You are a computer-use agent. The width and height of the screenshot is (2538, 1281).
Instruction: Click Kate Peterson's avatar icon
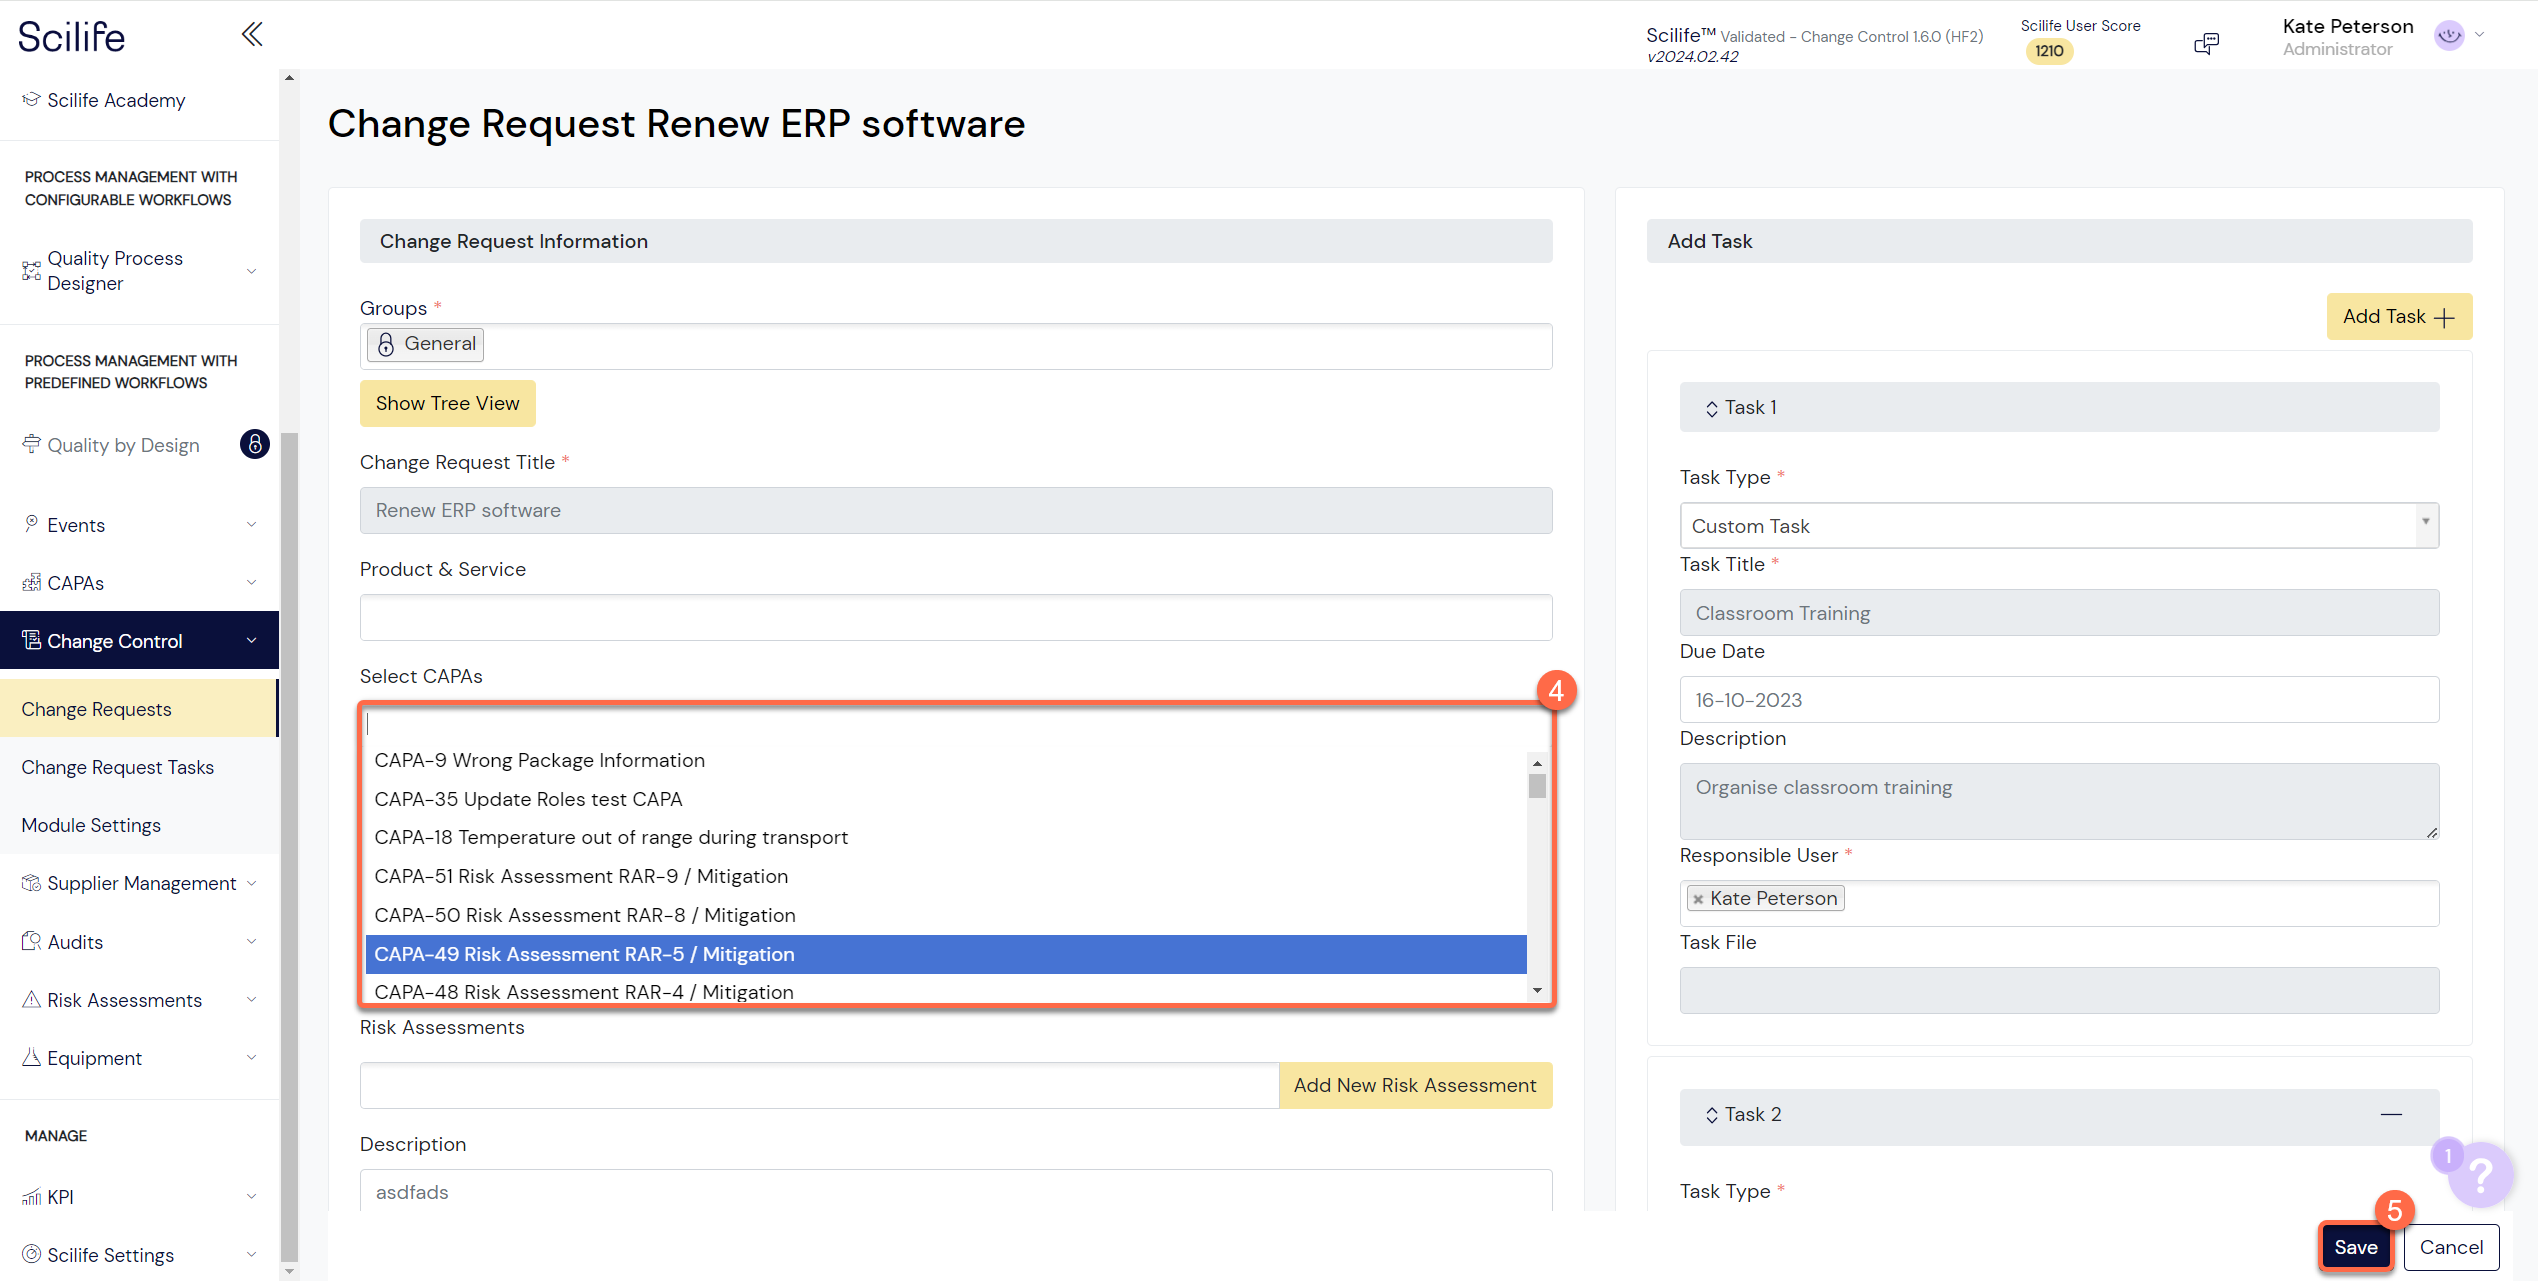2449,35
